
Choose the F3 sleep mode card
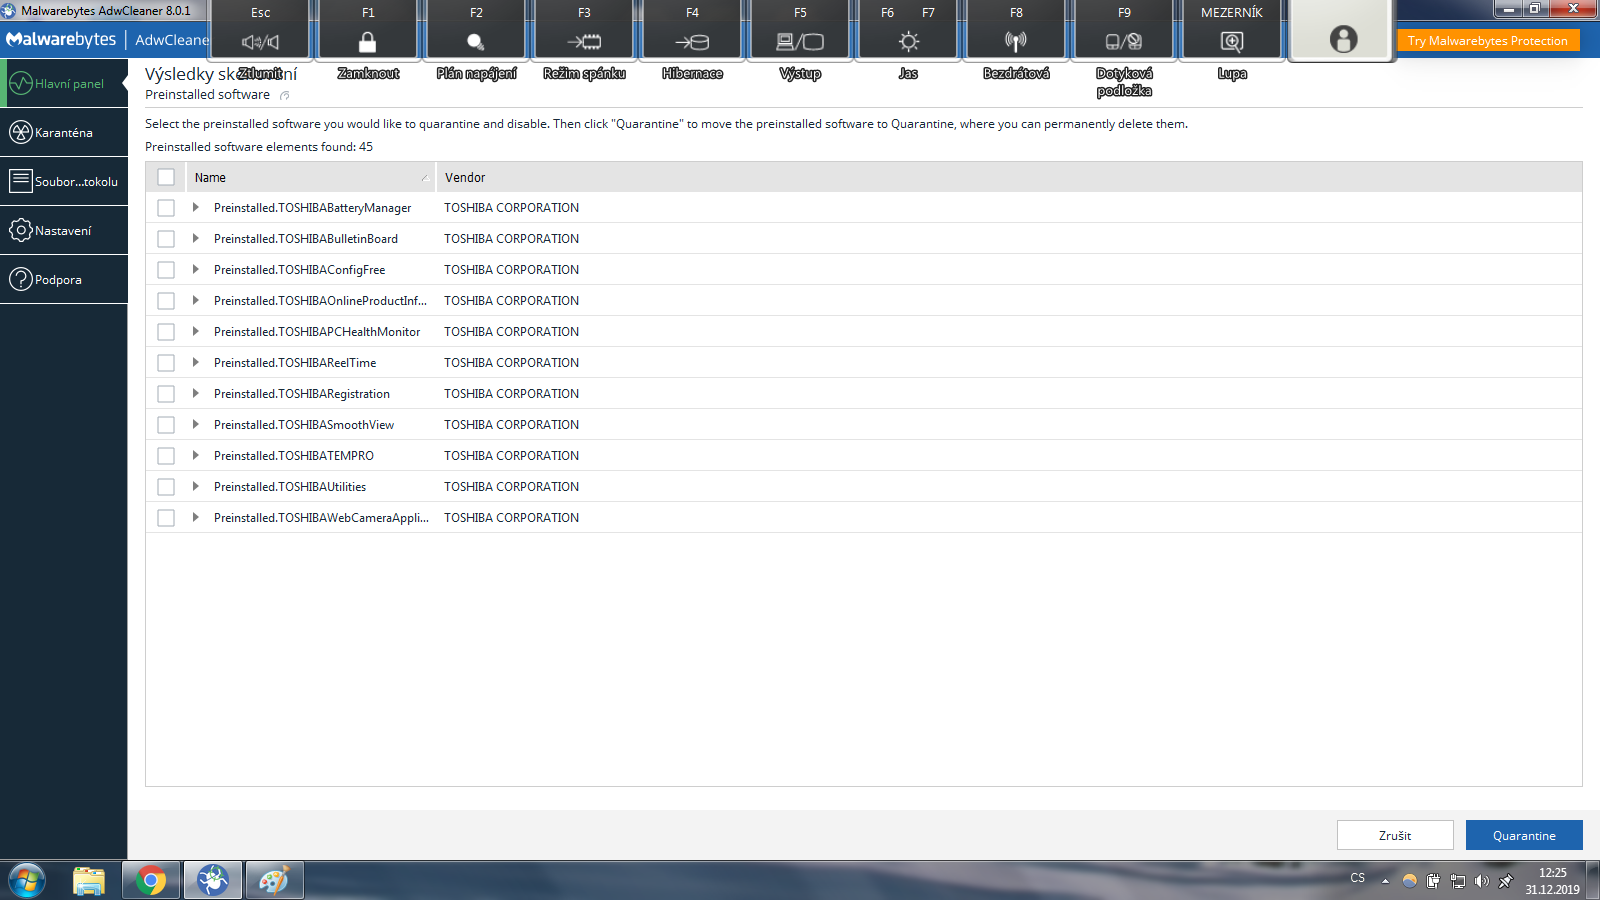tap(584, 30)
